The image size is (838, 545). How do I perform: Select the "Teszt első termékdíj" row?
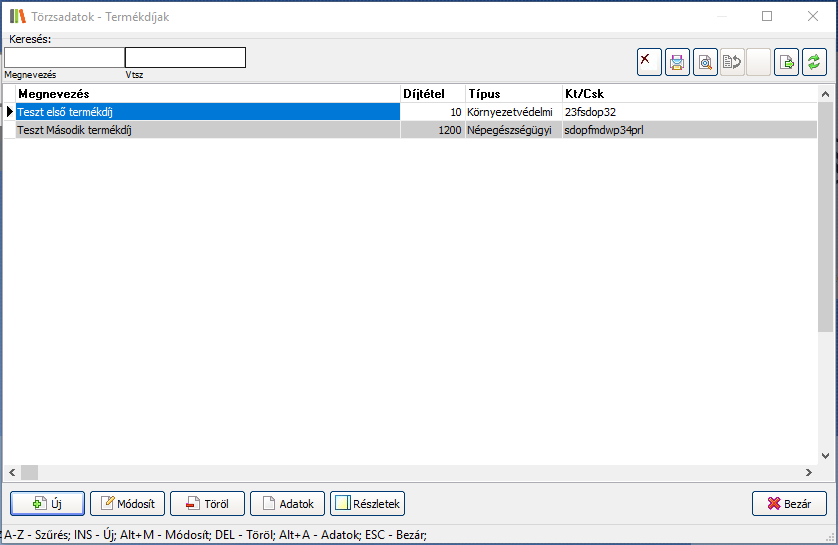pyautogui.click(x=200, y=112)
